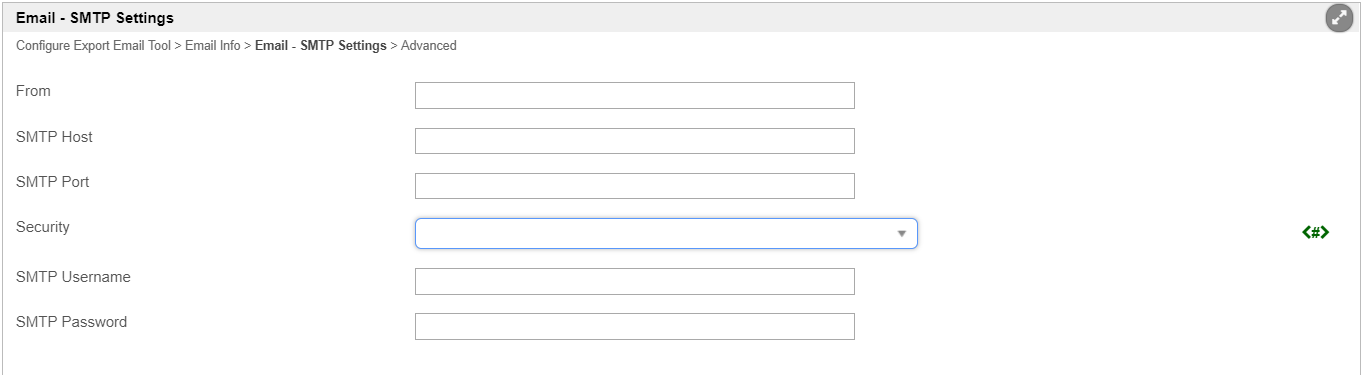Open the Security combo box
Screen dimensions: 1363x375
point(666,233)
